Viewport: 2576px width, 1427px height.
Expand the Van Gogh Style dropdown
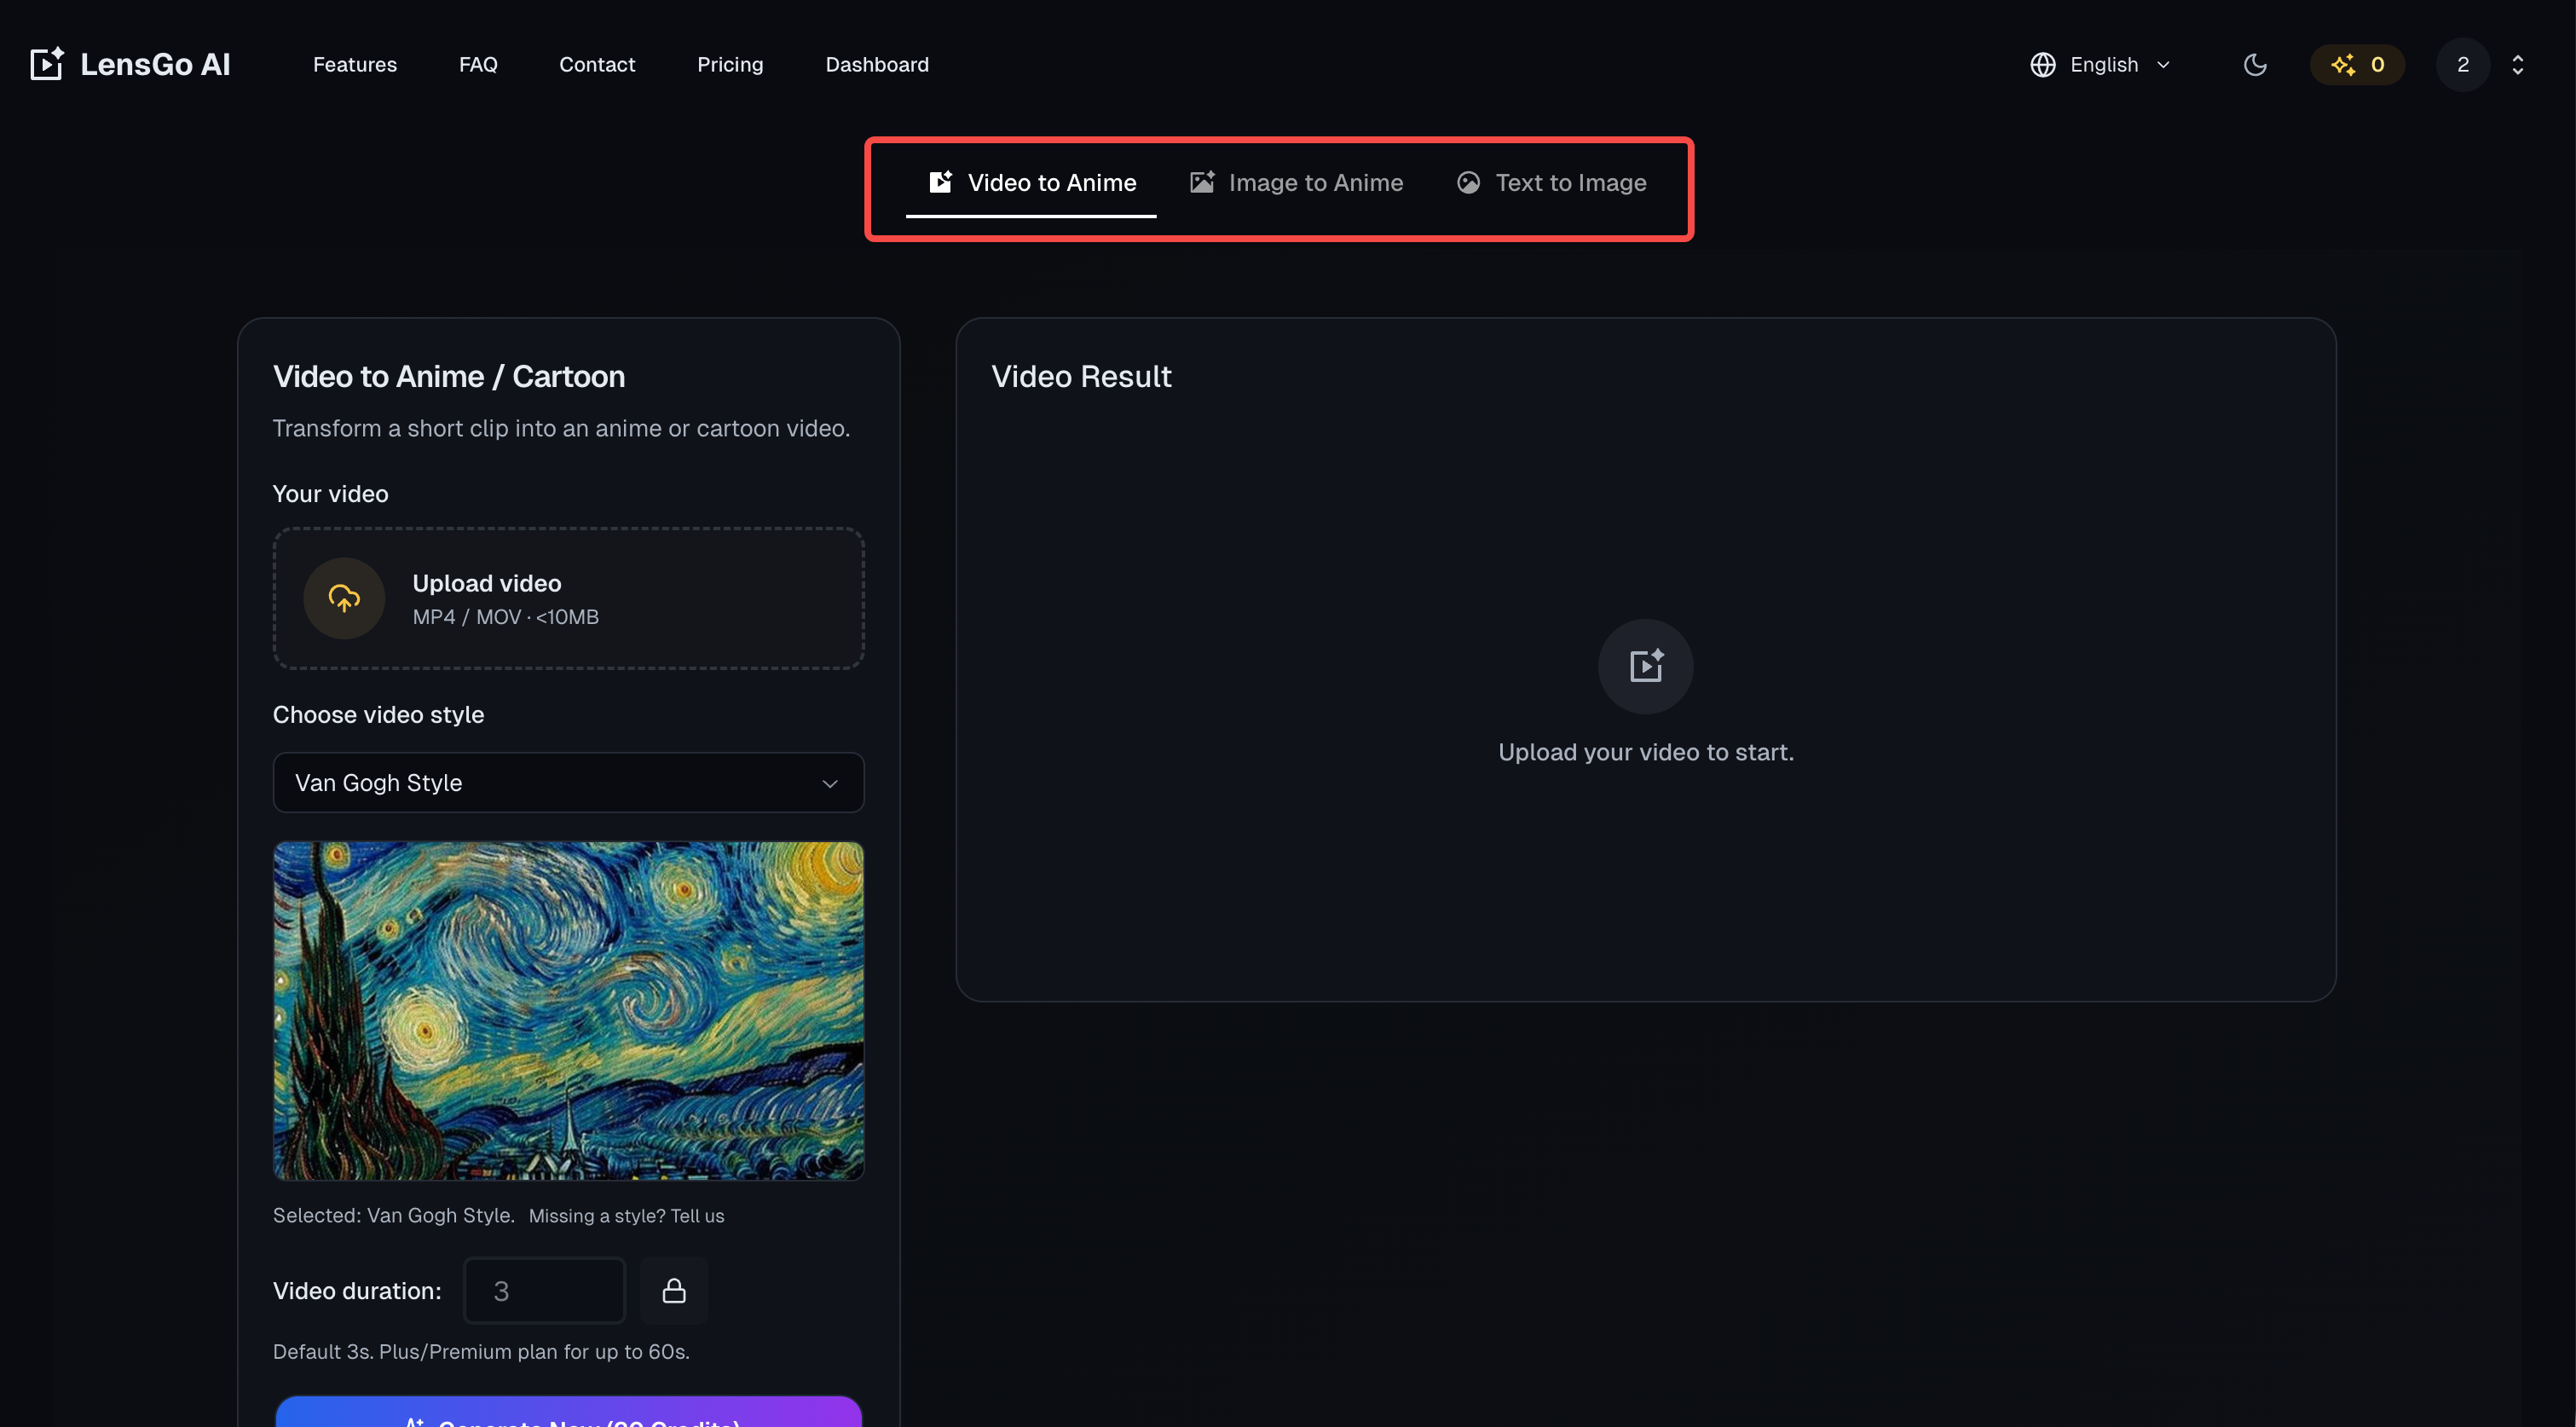568,783
